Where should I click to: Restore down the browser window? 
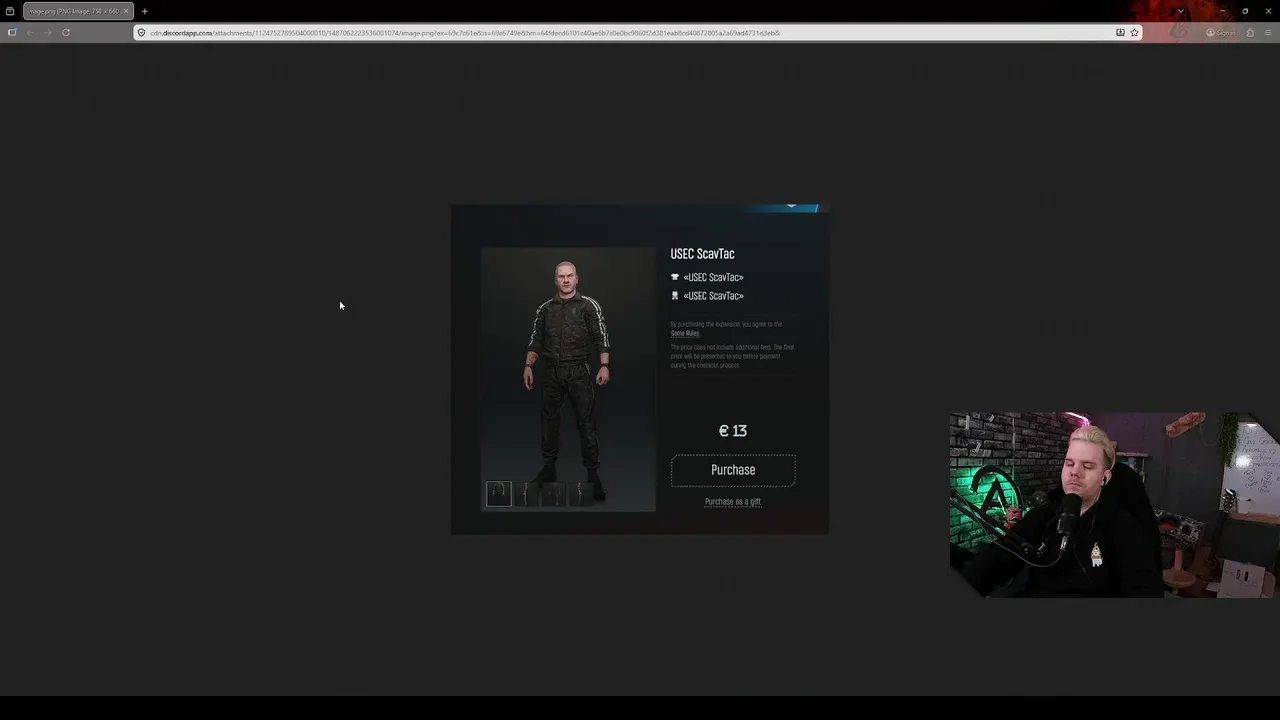pos(1245,11)
